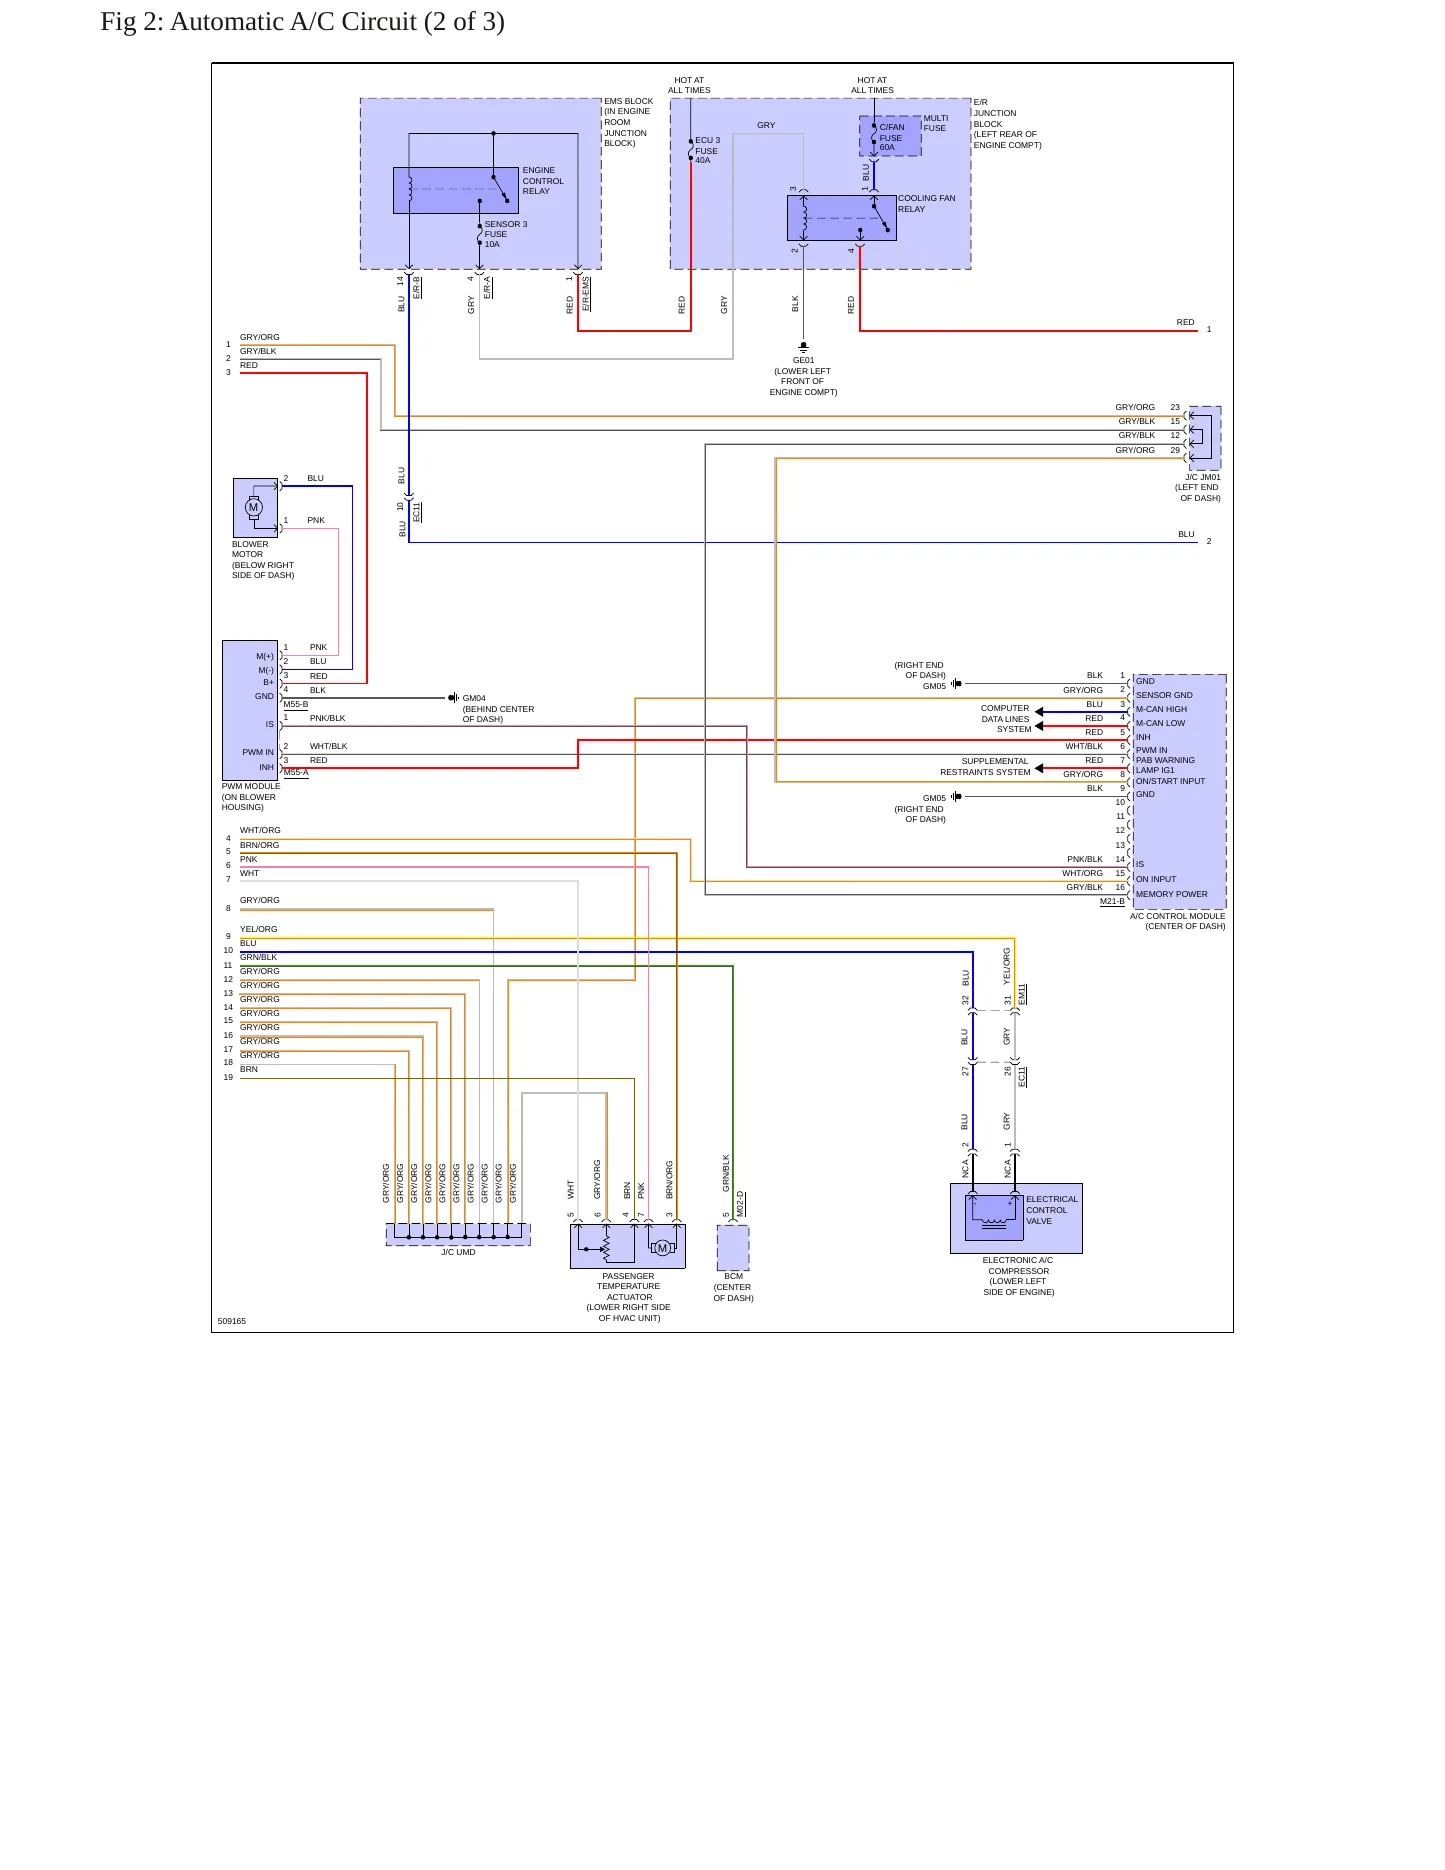Click the GM04 ground symbol
The height and width of the screenshot is (1870, 1445).
click(453, 698)
